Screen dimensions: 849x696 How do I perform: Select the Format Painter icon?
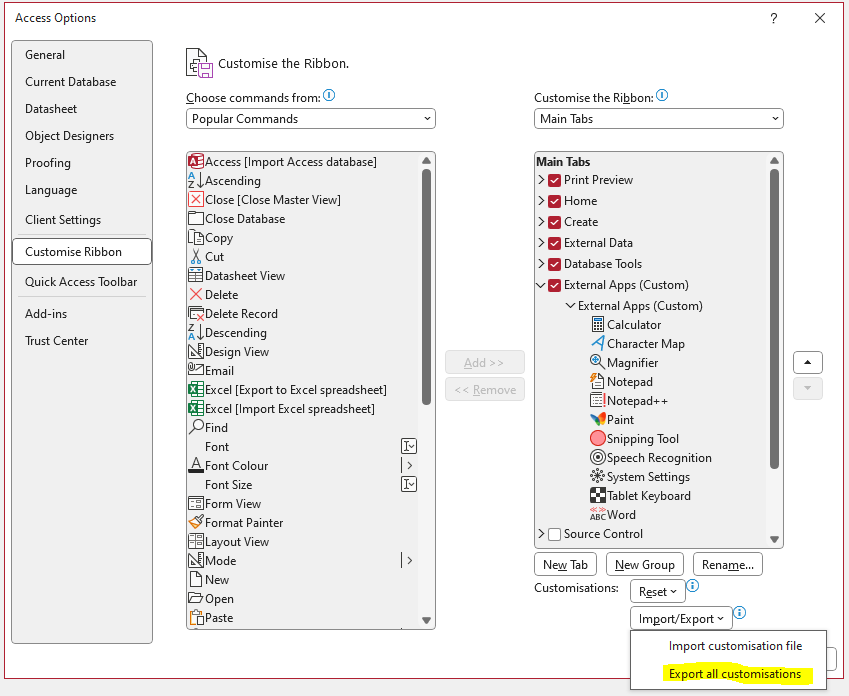195,522
